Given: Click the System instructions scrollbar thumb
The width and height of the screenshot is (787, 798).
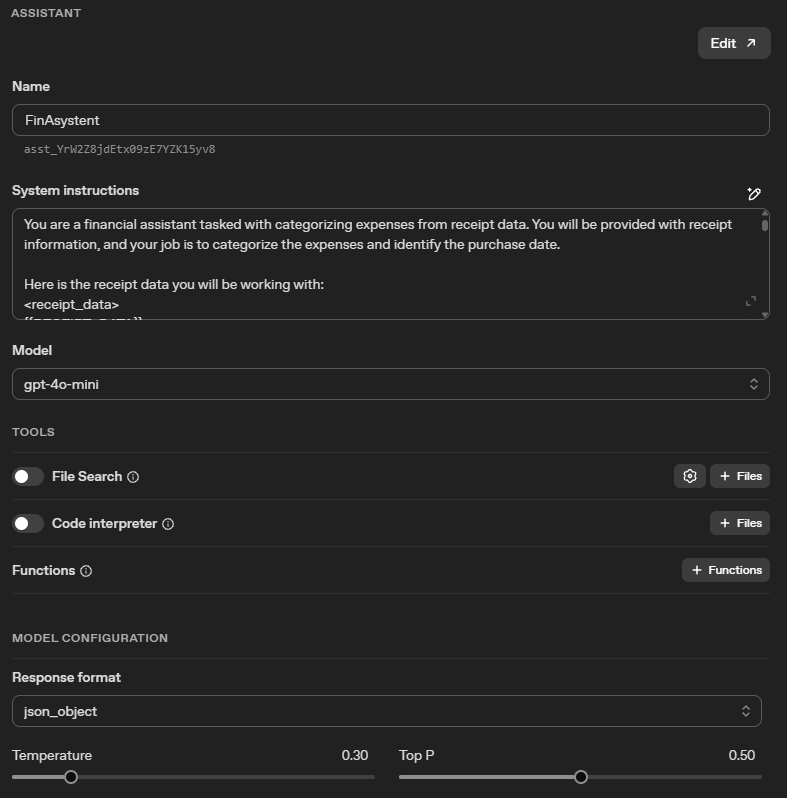Looking at the screenshot, I should click(x=765, y=224).
